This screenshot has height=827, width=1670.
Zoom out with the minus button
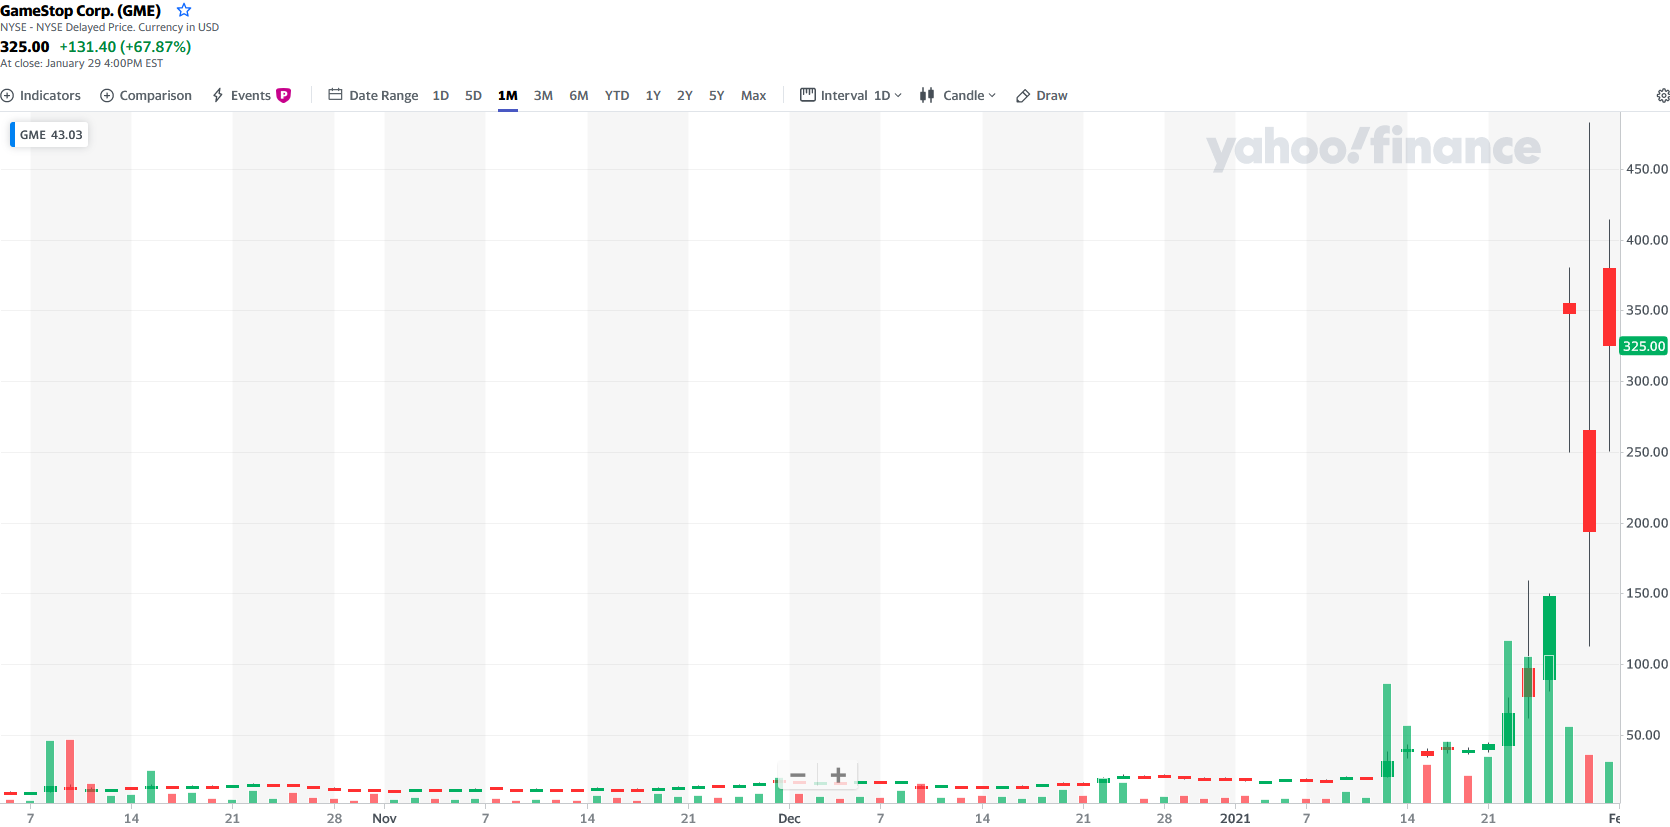[798, 776]
